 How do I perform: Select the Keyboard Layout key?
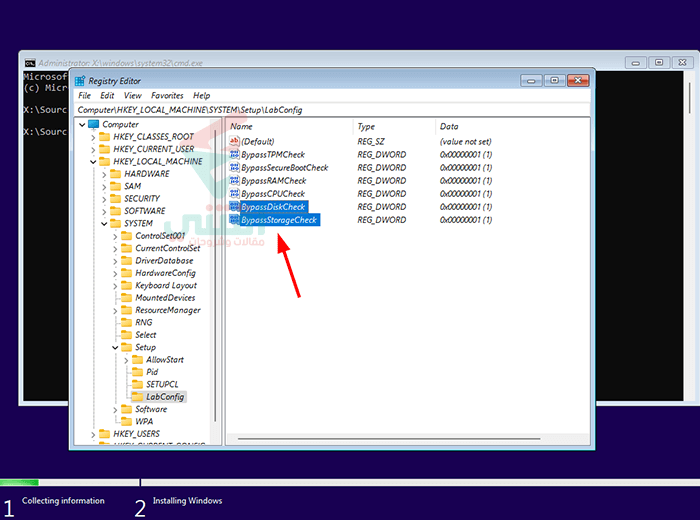click(166, 285)
